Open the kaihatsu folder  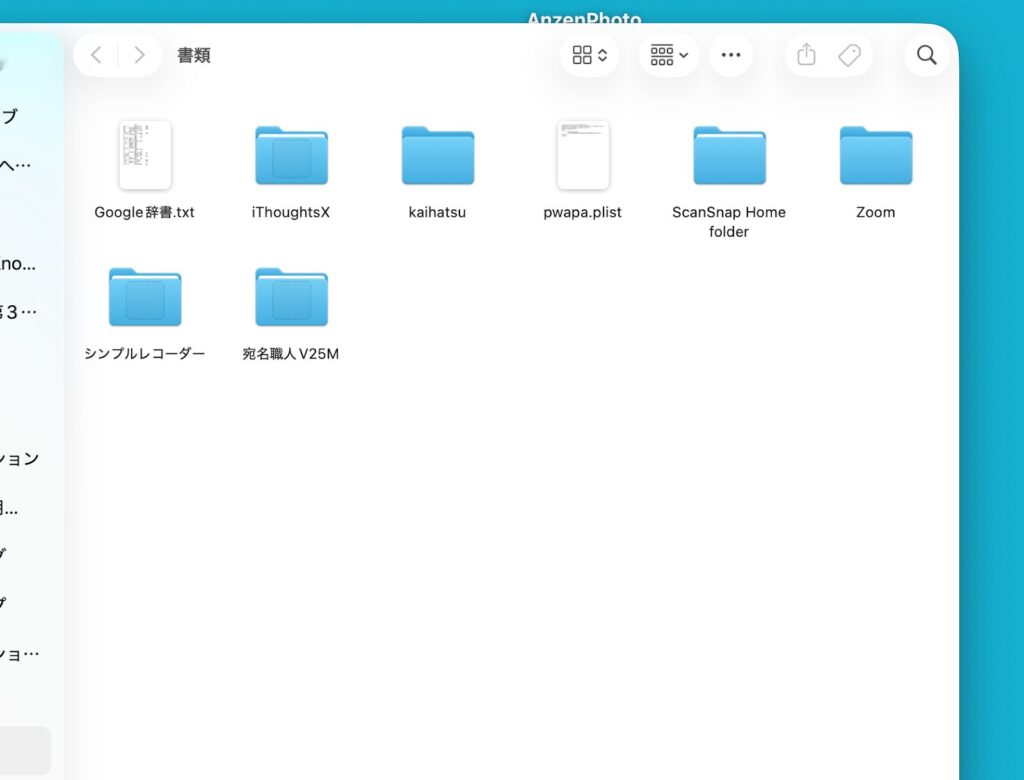436,155
